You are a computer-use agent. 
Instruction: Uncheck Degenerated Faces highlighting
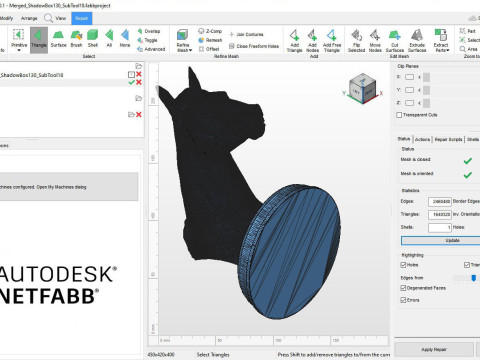[x=403, y=288]
